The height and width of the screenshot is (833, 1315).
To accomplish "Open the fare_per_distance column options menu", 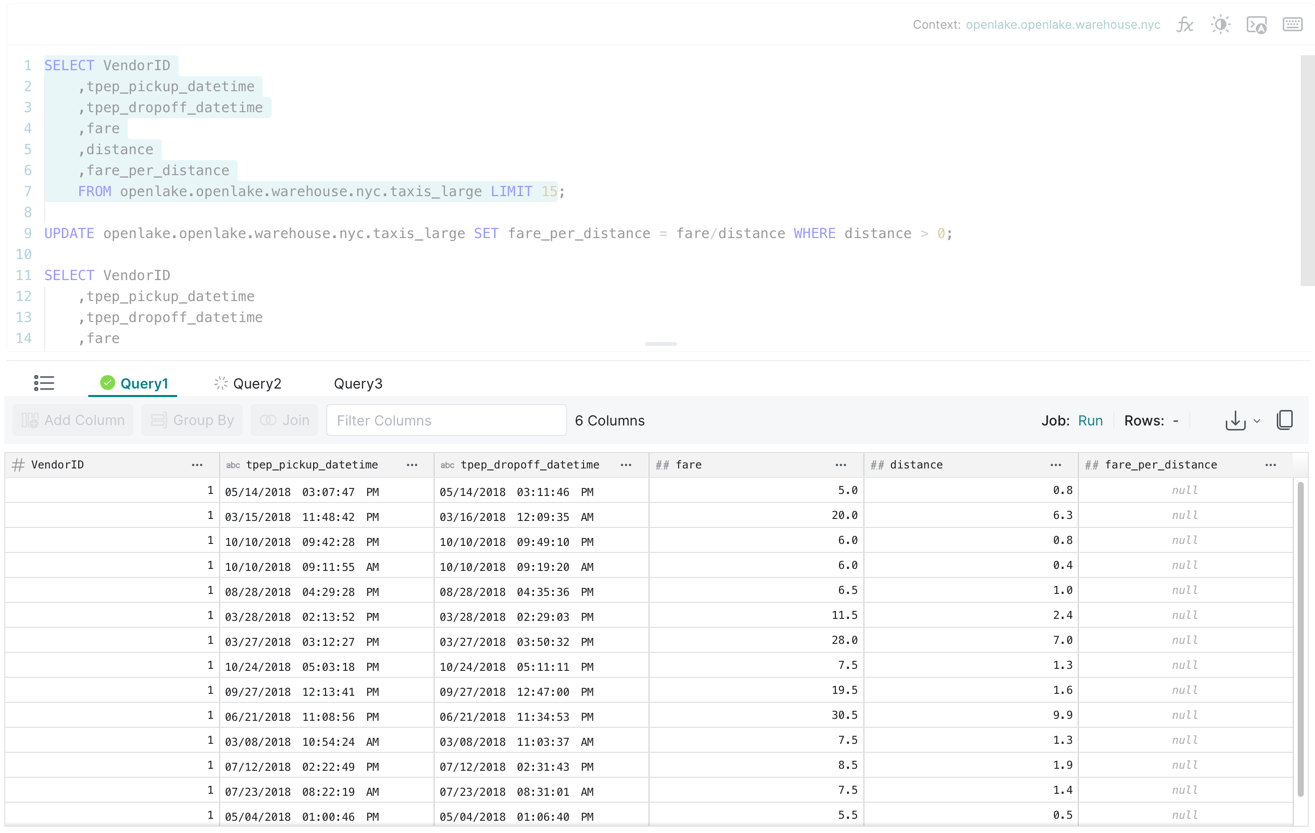I will pos(1270,465).
